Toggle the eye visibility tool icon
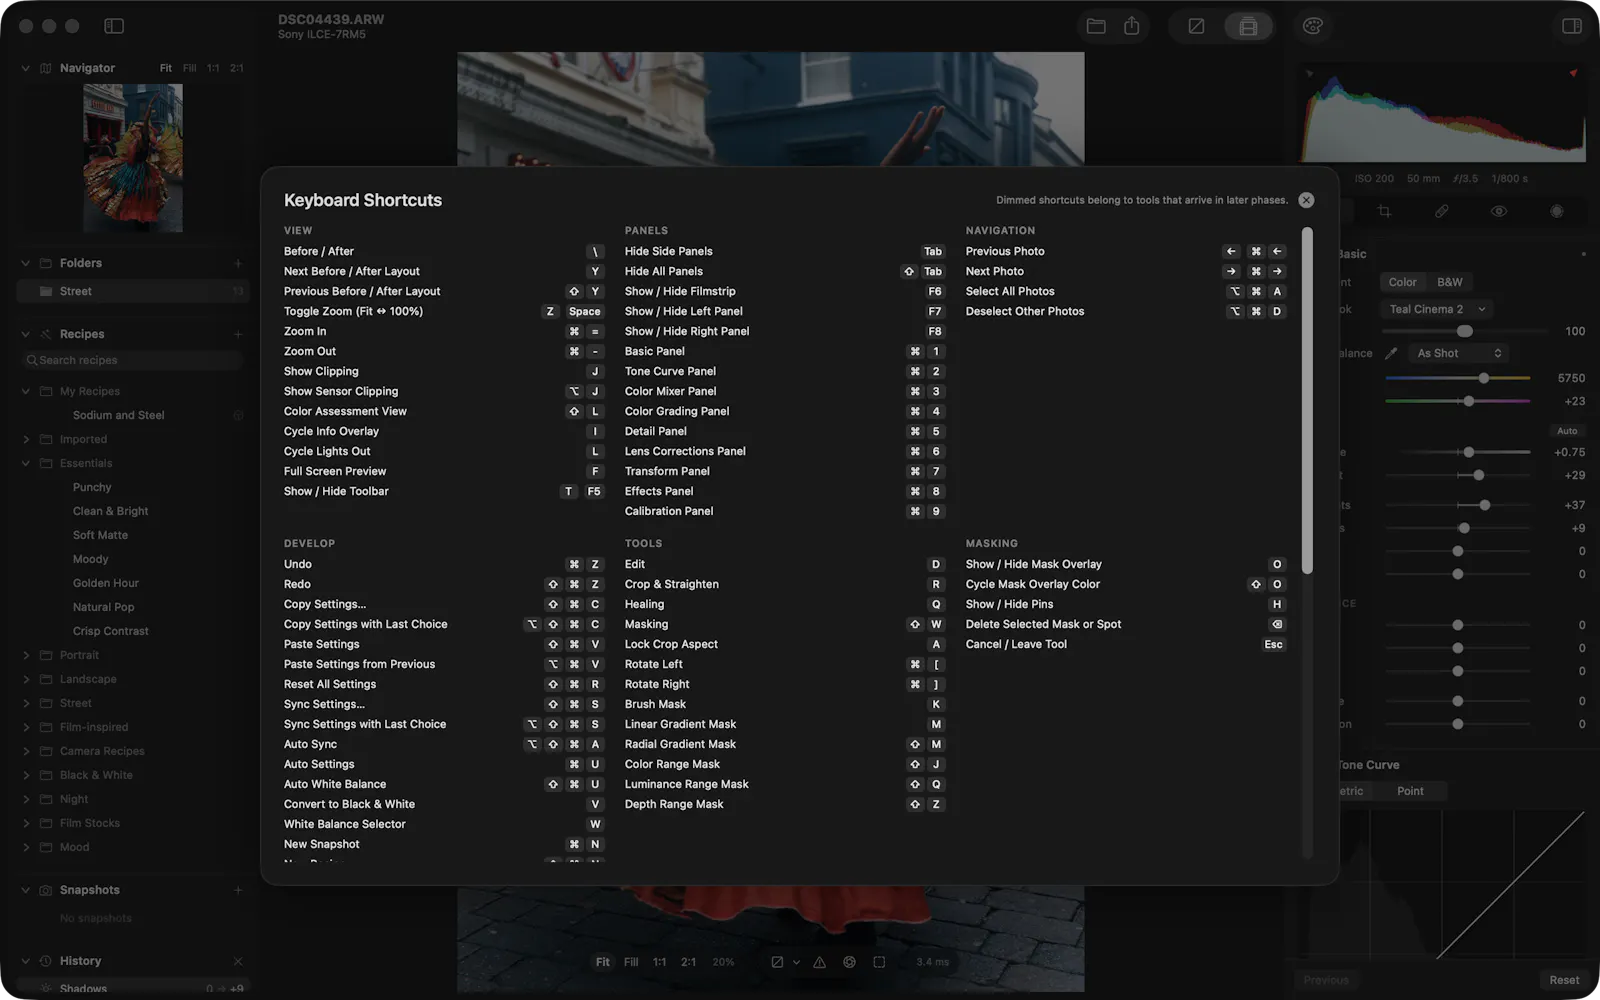Viewport: 1600px width, 1000px height. [1498, 211]
